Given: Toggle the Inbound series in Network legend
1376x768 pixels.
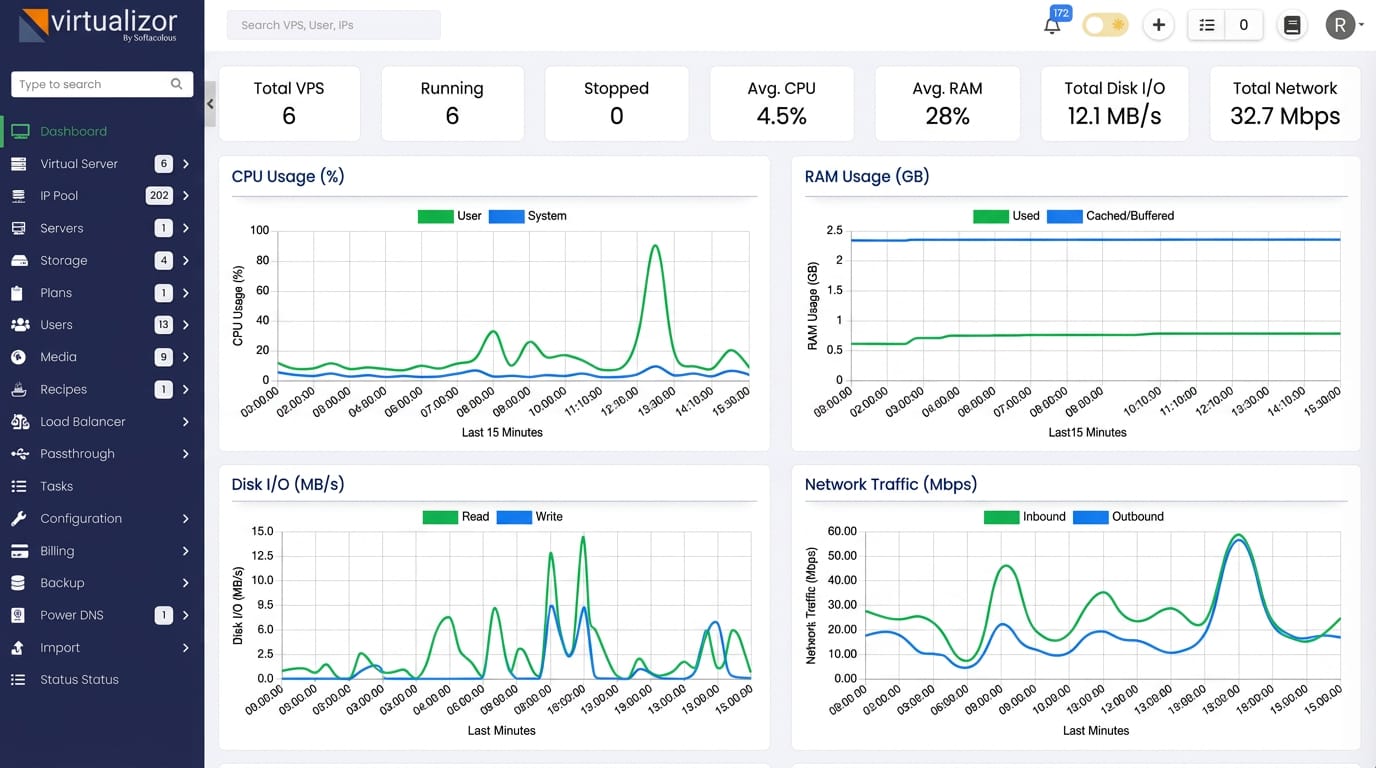Looking at the screenshot, I should click(1025, 517).
